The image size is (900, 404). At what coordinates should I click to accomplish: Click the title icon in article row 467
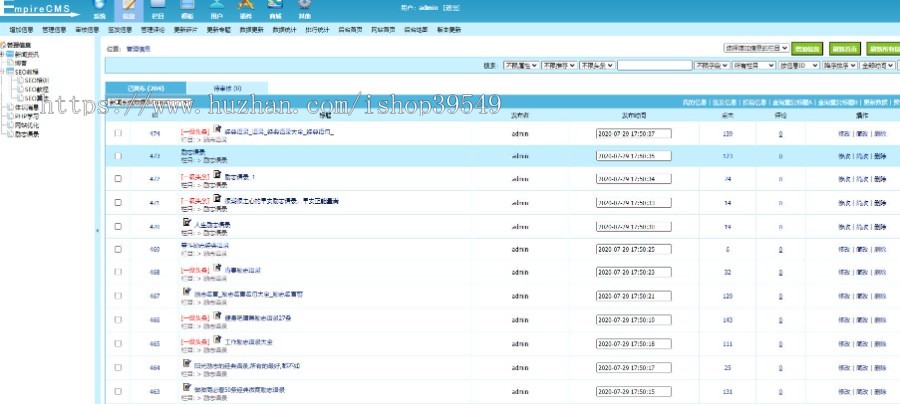(x=187, y=292)
